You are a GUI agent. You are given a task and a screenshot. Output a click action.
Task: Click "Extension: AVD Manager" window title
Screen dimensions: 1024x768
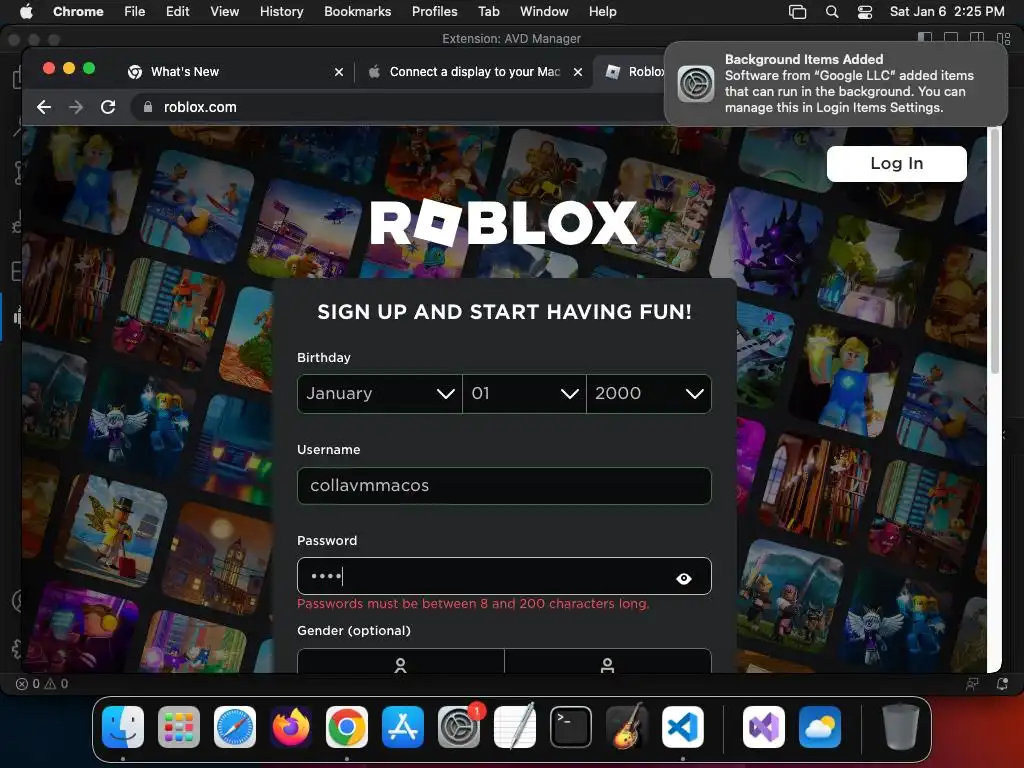click(x=511, y=39)
